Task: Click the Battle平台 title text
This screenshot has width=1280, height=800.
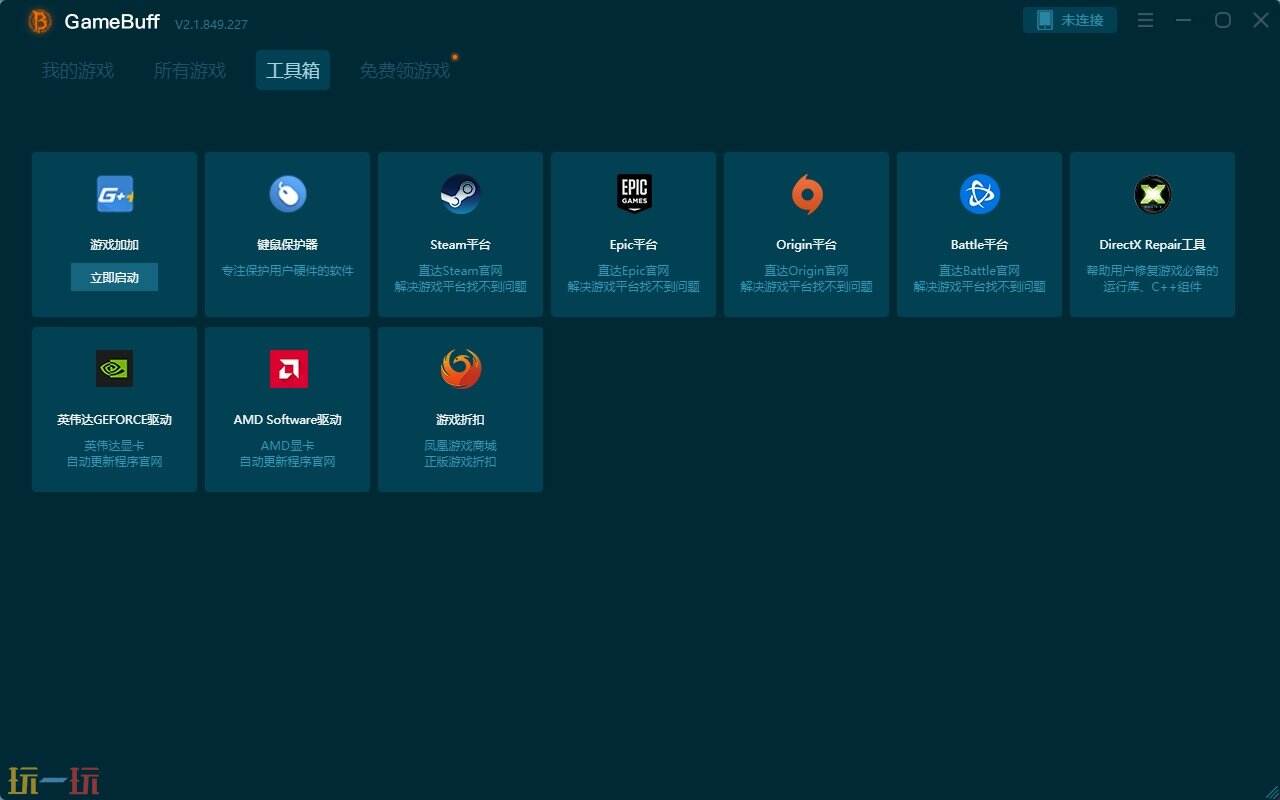Action: click(x=980, y=245)
